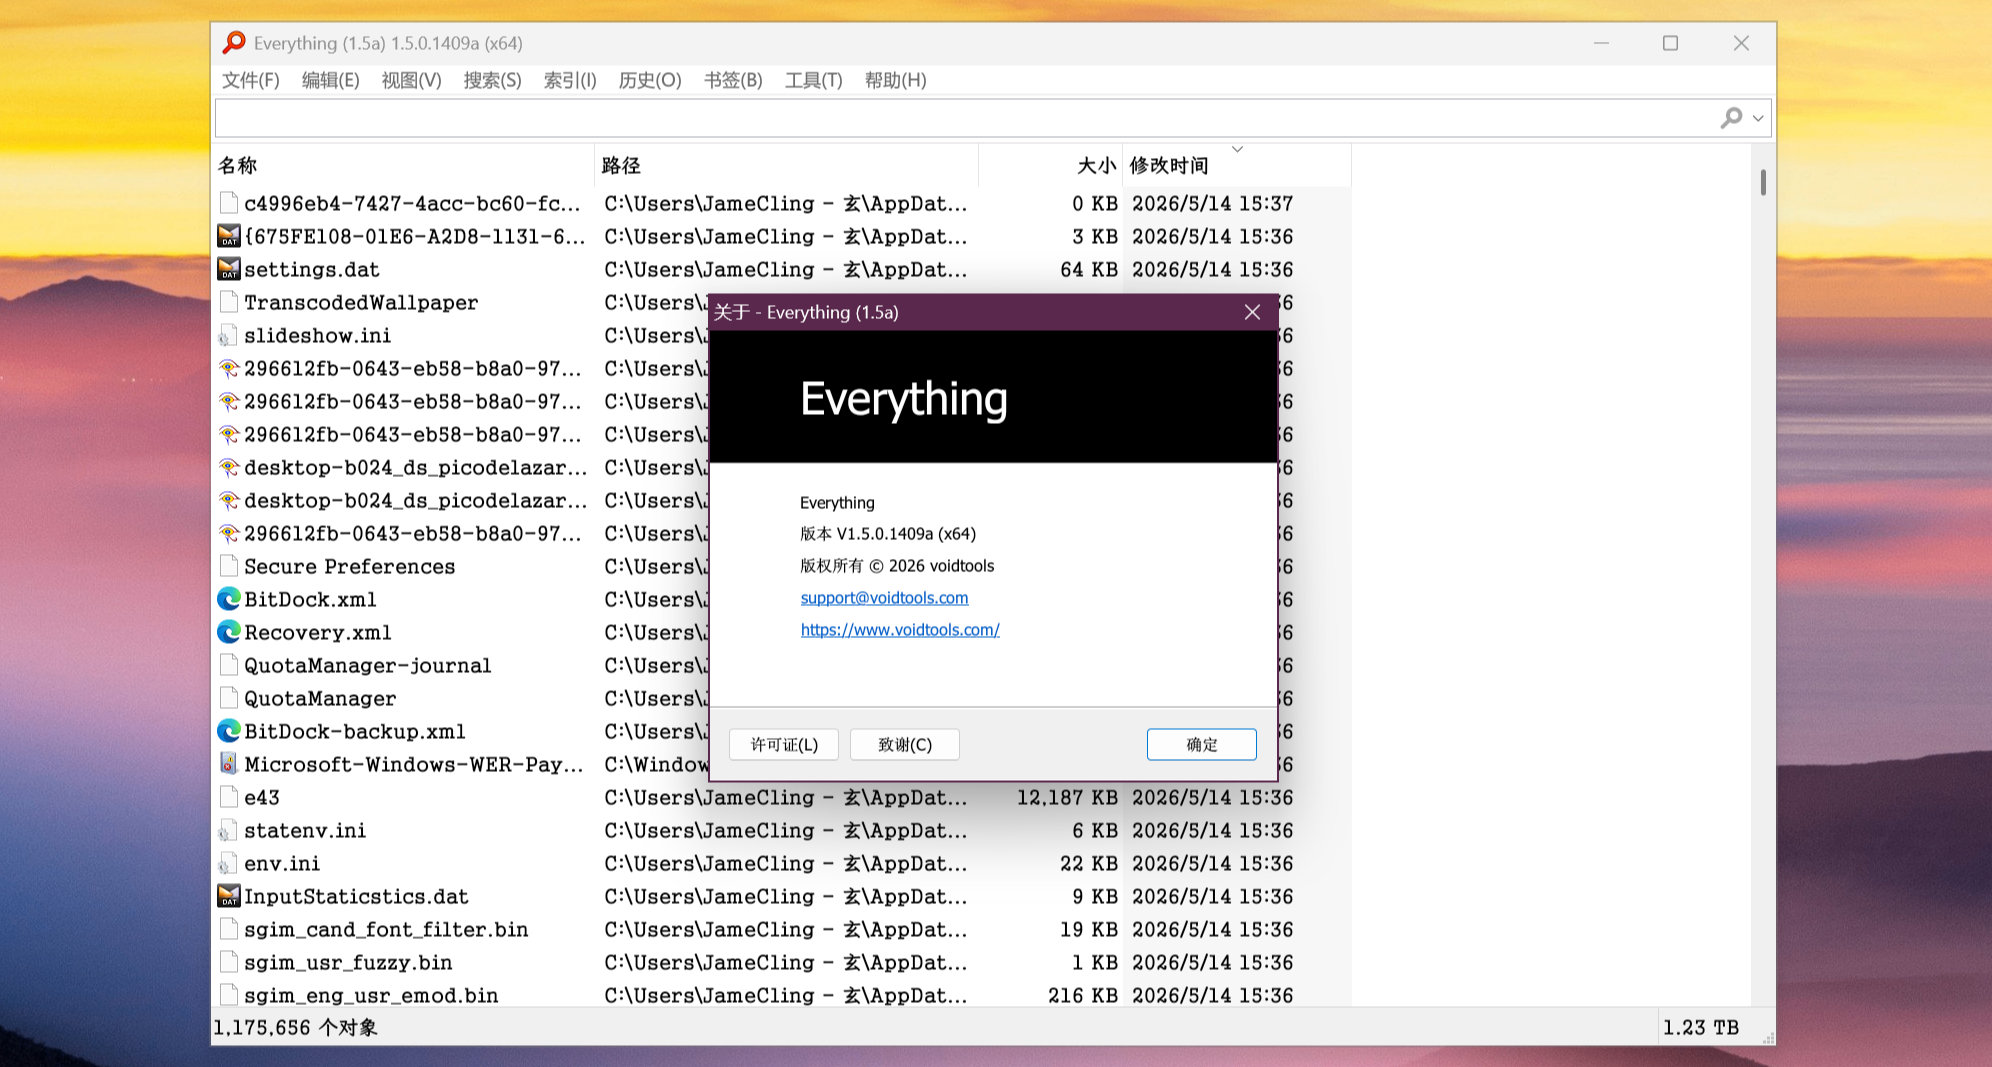The image size is (1992, 1067).
Task: Click the 12,187 KB size cell
Action: point(1067,797)
